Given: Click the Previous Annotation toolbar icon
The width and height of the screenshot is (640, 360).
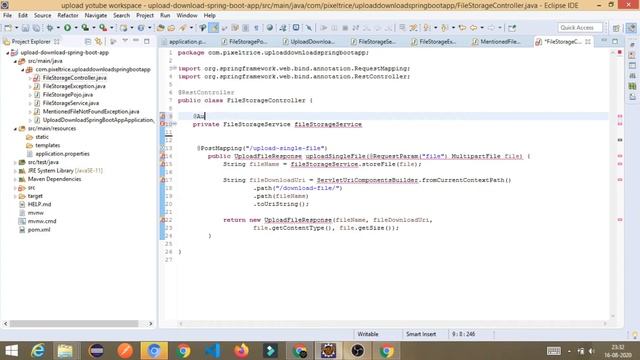Looking at the screenshot, I should coord(444,28).
